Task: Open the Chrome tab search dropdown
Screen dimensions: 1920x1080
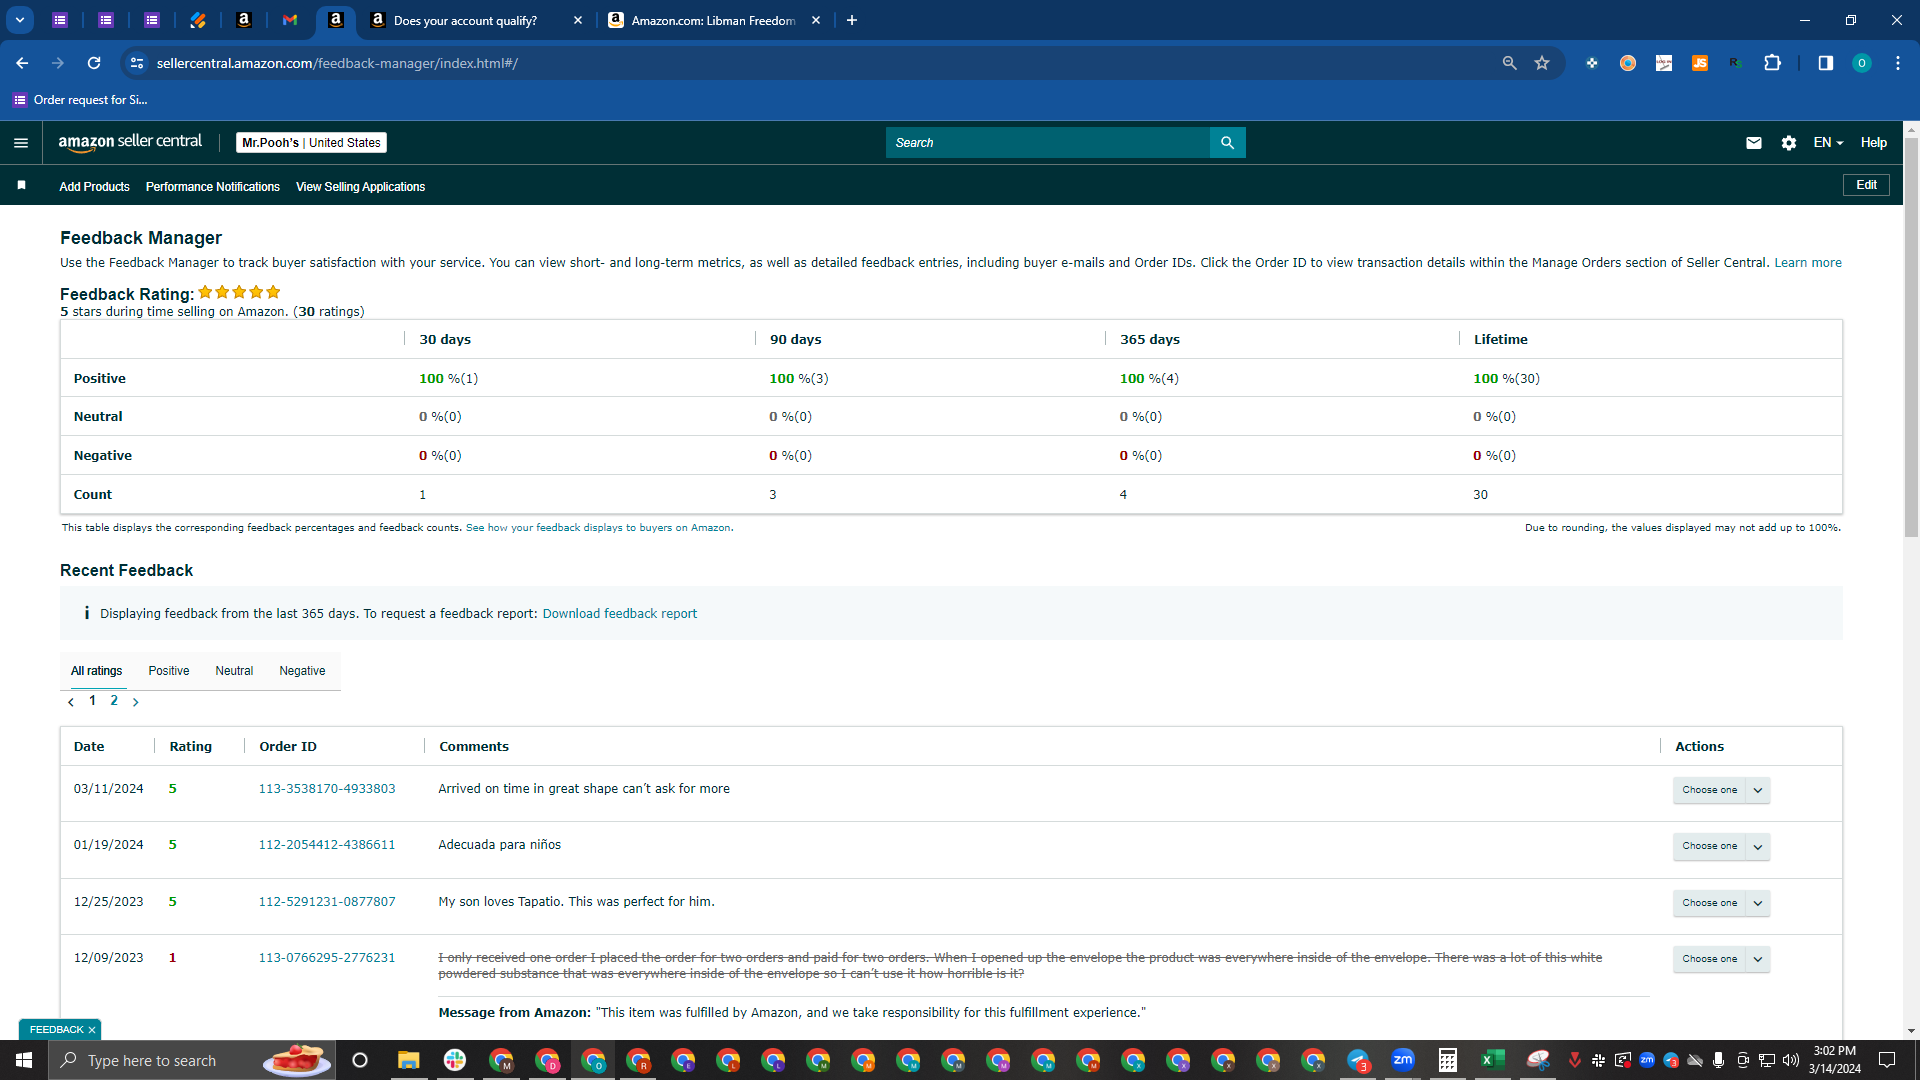Action: pos(19,20)
